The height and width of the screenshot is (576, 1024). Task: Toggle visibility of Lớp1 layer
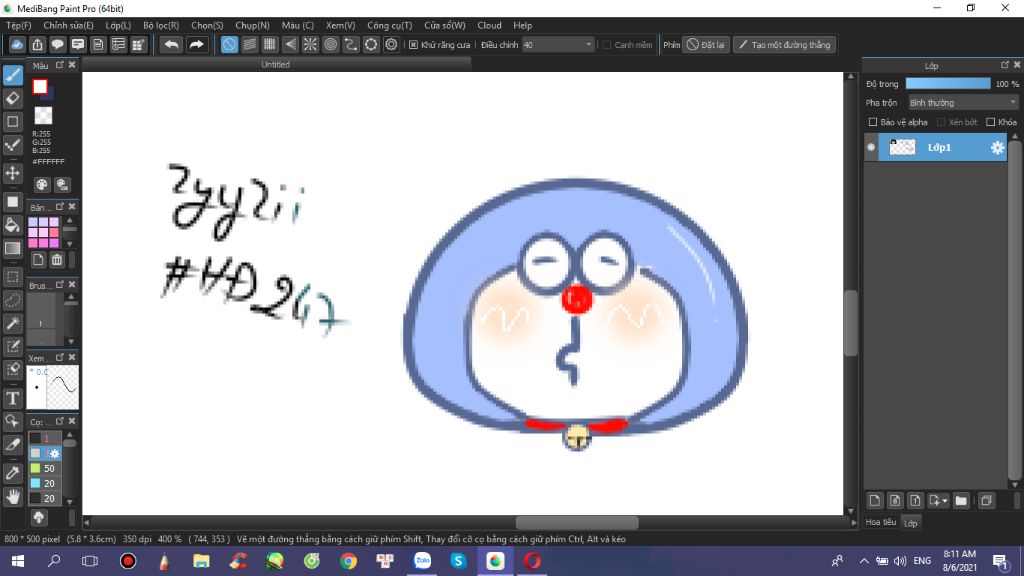tap(871, 148)
